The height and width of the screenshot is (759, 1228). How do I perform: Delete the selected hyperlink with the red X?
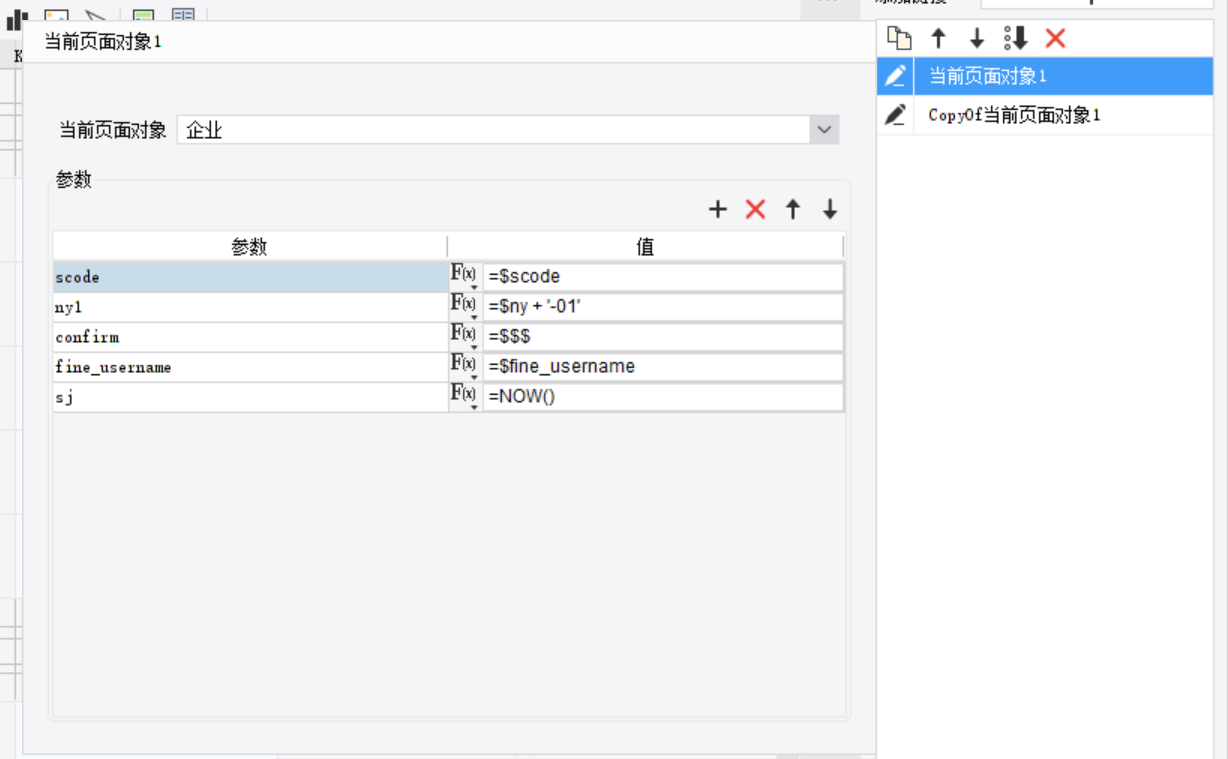click(x=1055, y=39)
